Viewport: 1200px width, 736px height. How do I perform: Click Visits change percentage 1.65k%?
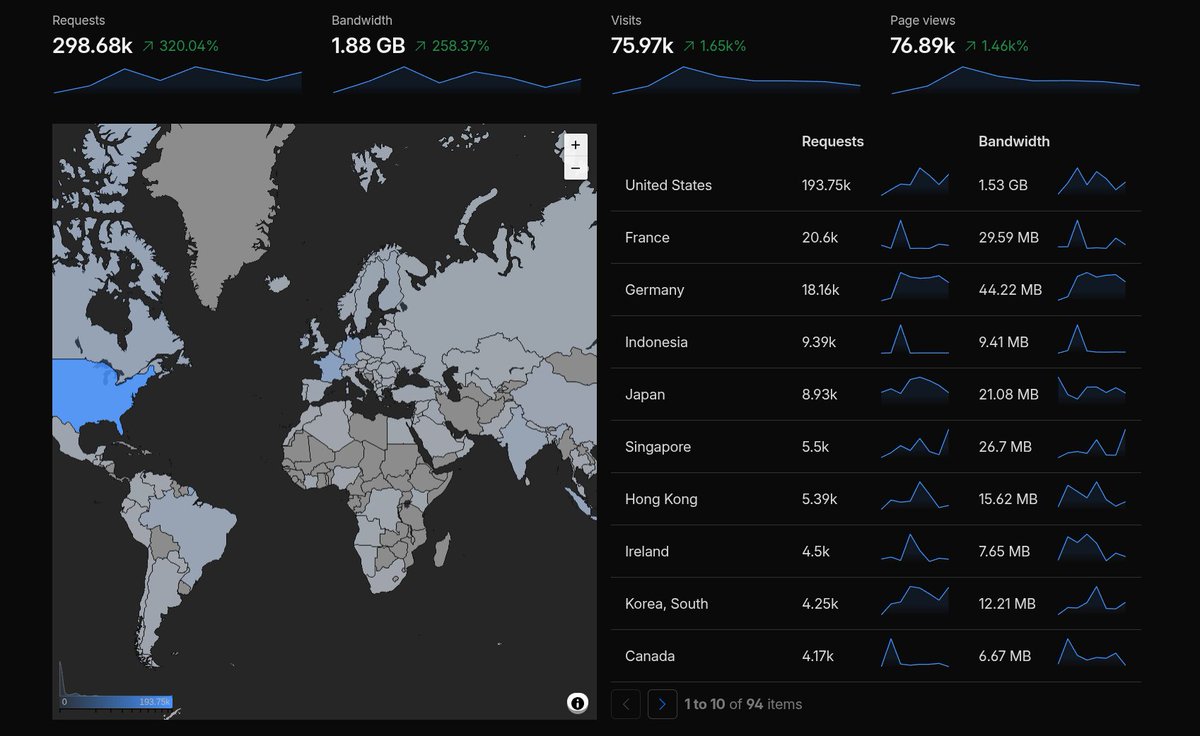coord(723,46)
